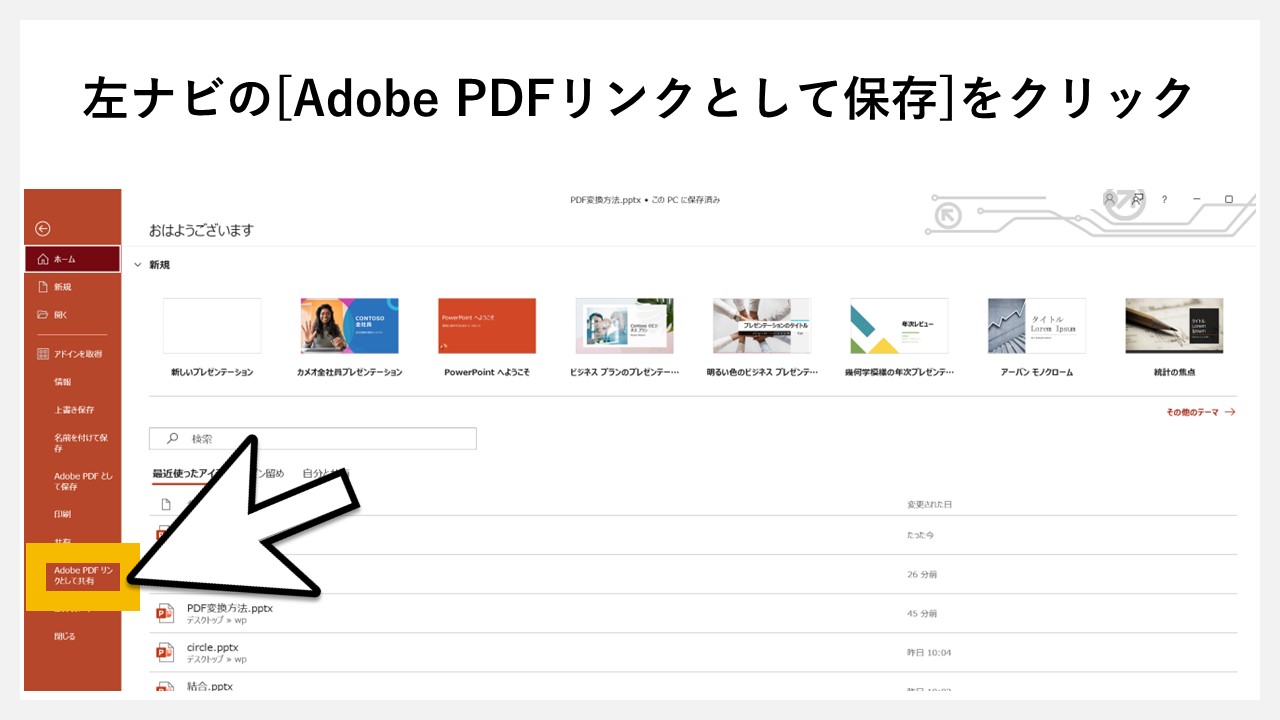Switch to the ピン留め tab
Viewport: 1280px width, 720px height.
coord(270,473)
